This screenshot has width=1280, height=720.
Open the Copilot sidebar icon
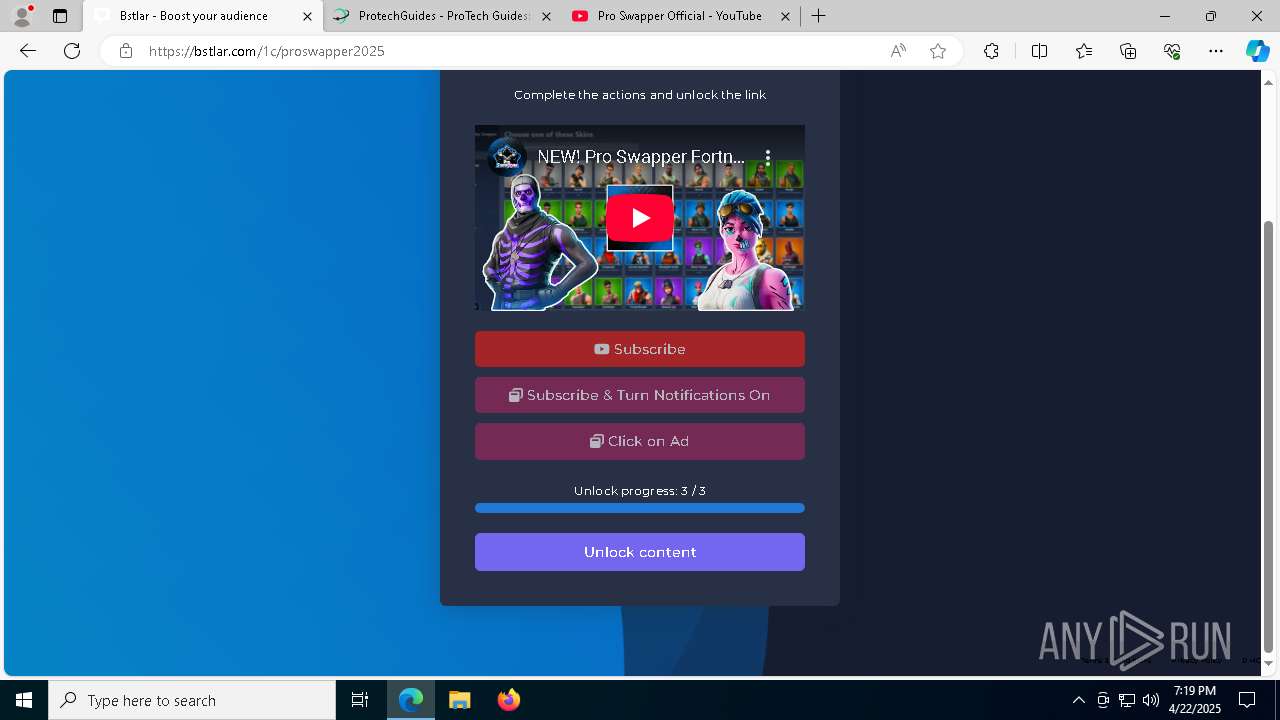[1257, 51]
